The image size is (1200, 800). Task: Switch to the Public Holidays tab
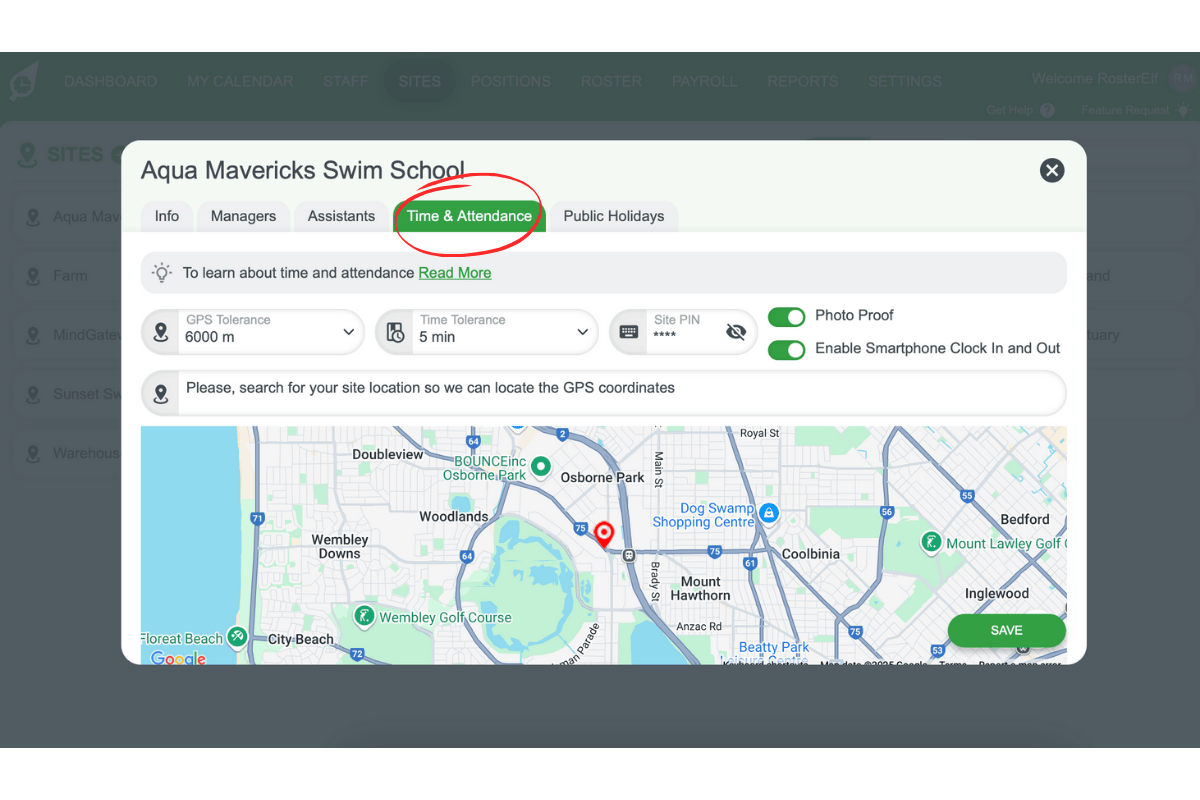(613, 216)
